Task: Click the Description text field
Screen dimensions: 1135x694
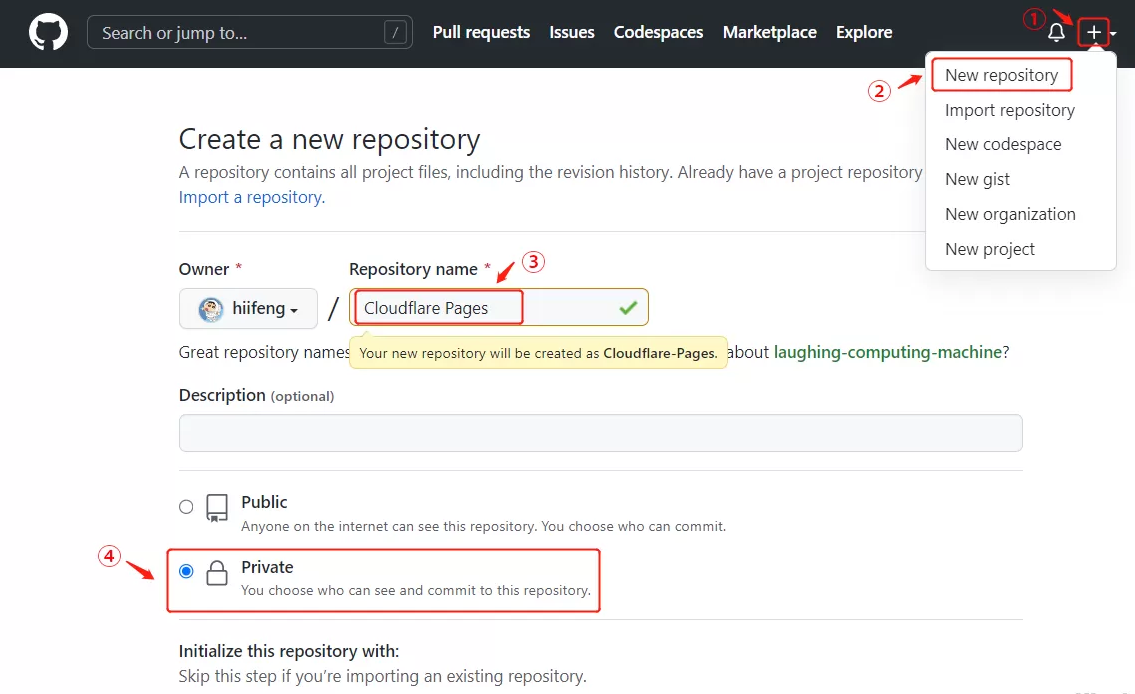Action: [601, 433]
